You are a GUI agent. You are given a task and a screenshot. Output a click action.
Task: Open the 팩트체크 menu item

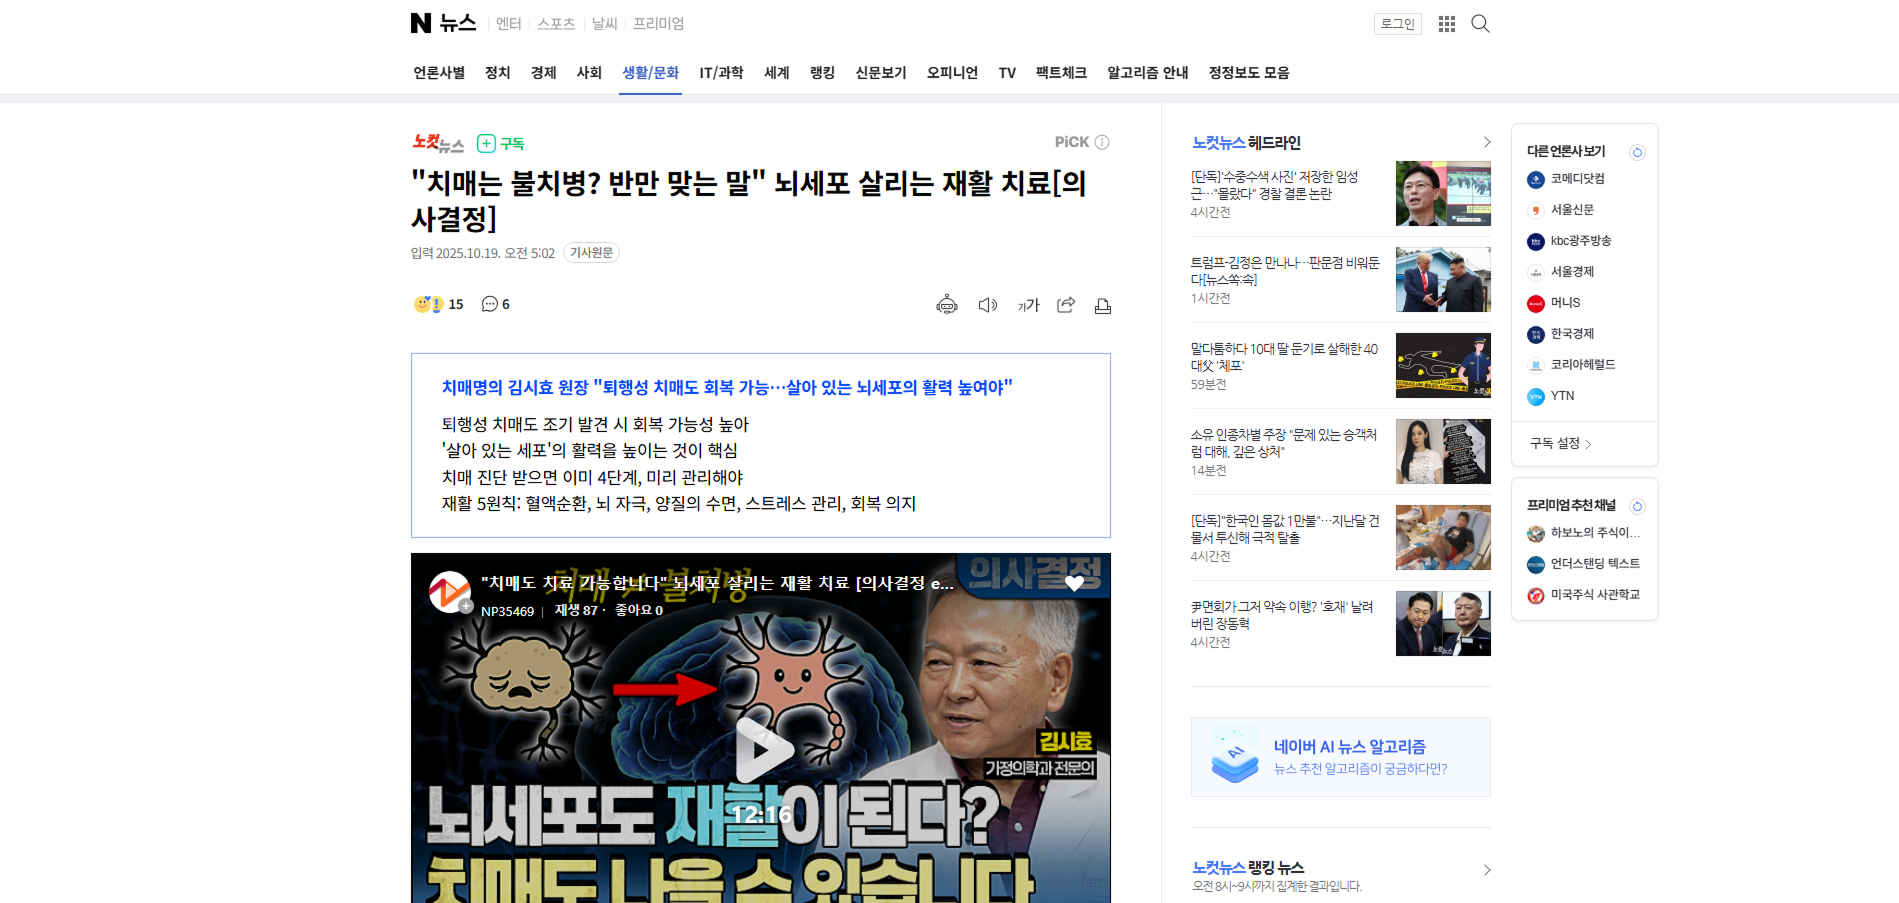tap(1061, 73)
